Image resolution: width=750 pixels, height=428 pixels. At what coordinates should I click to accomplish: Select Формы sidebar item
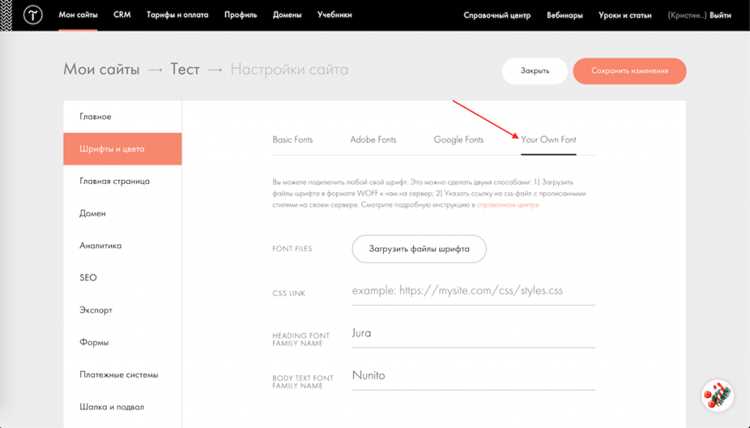122,342
